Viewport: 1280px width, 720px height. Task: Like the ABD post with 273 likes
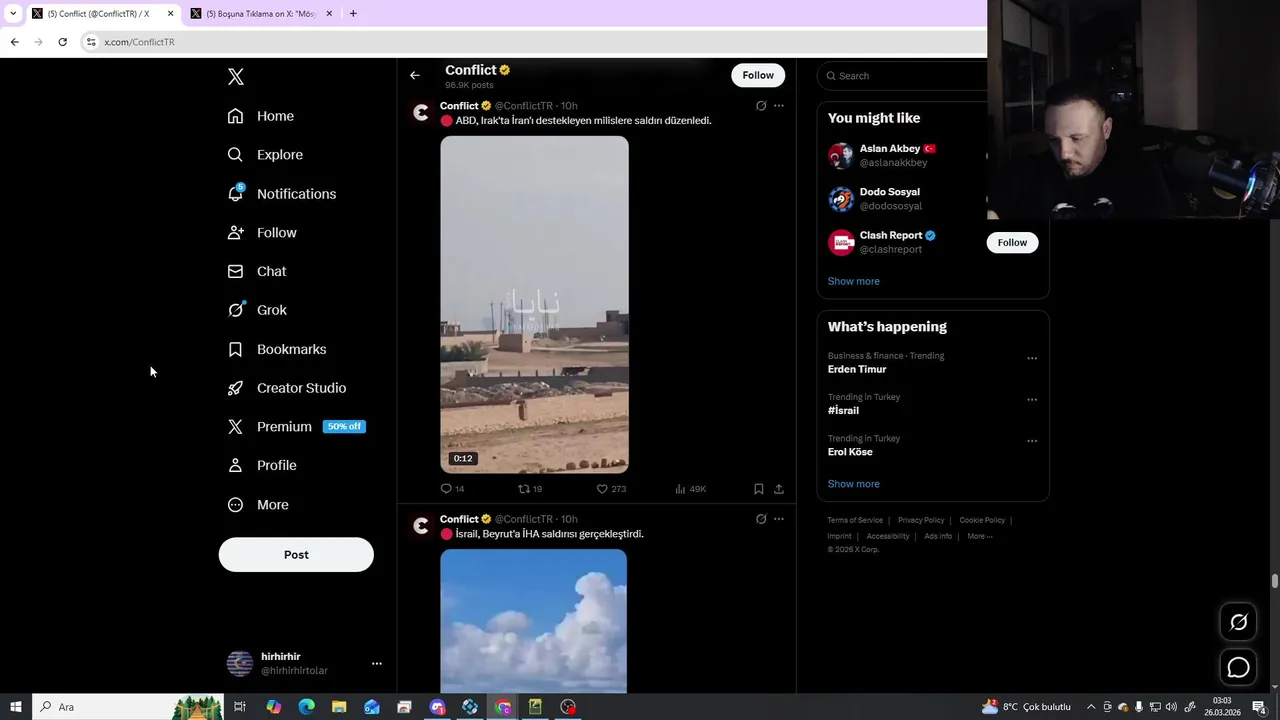coord(611,489)
